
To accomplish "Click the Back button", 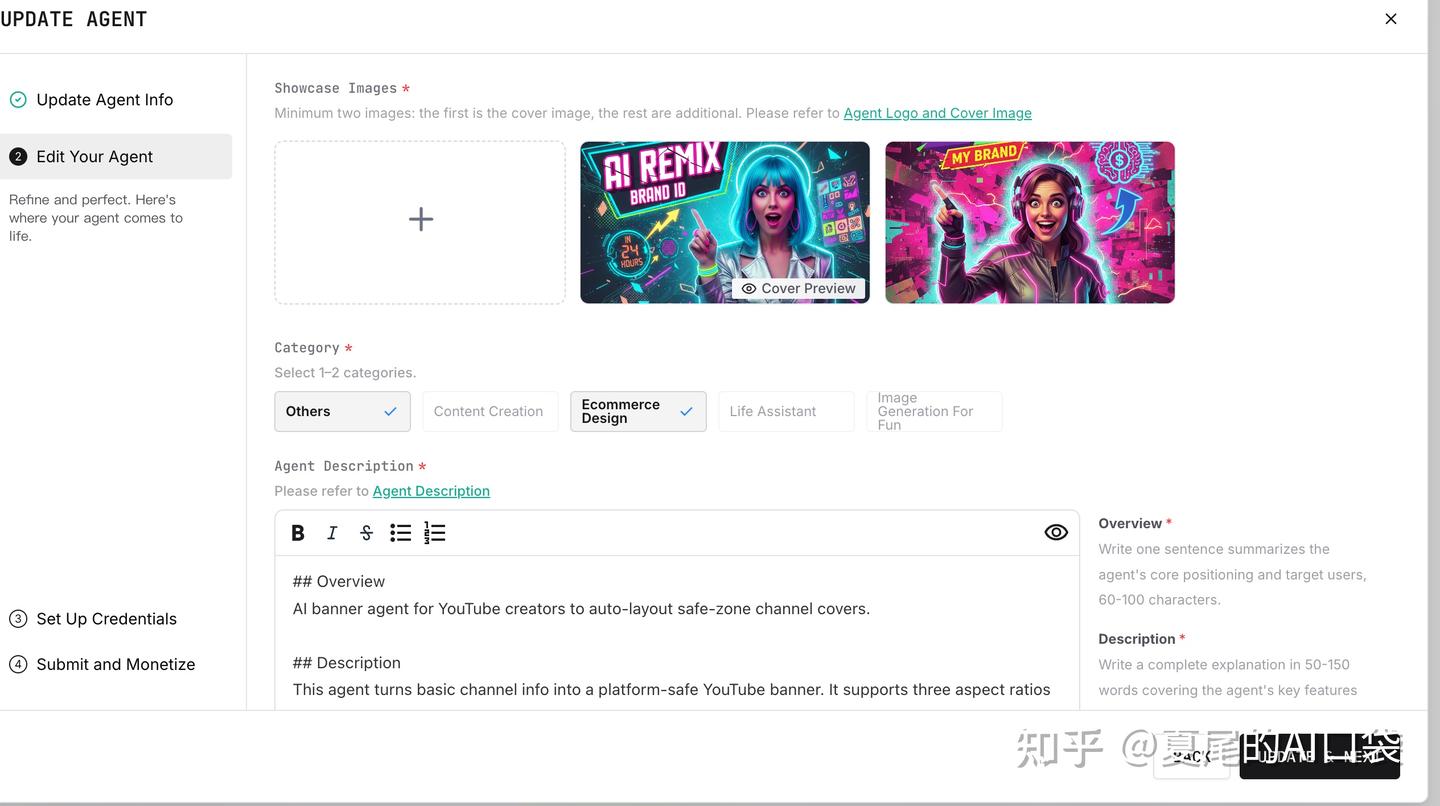I will [x=1191, y=757].
